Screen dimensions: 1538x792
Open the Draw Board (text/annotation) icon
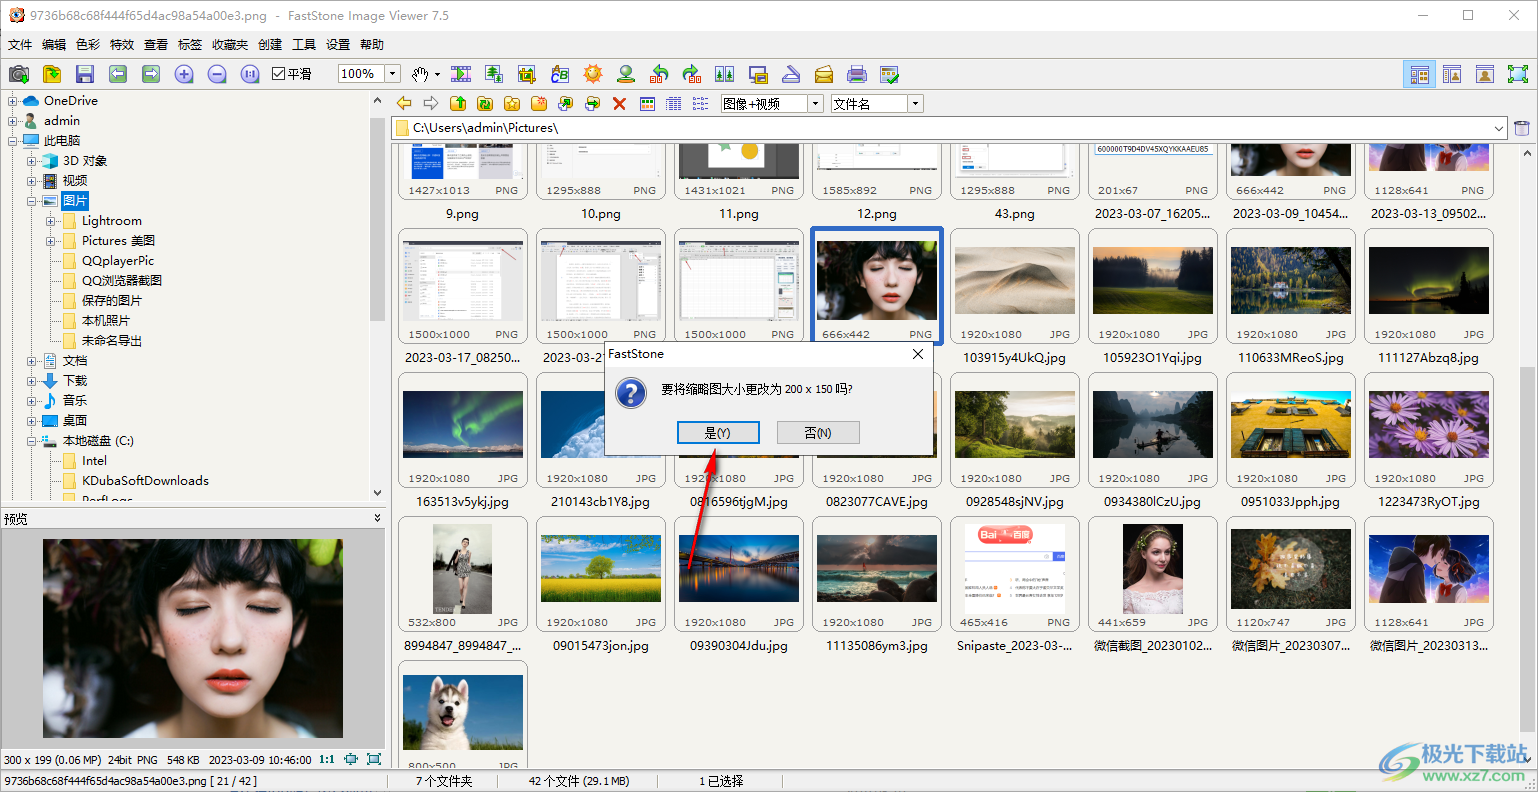(x=560, y=74)
